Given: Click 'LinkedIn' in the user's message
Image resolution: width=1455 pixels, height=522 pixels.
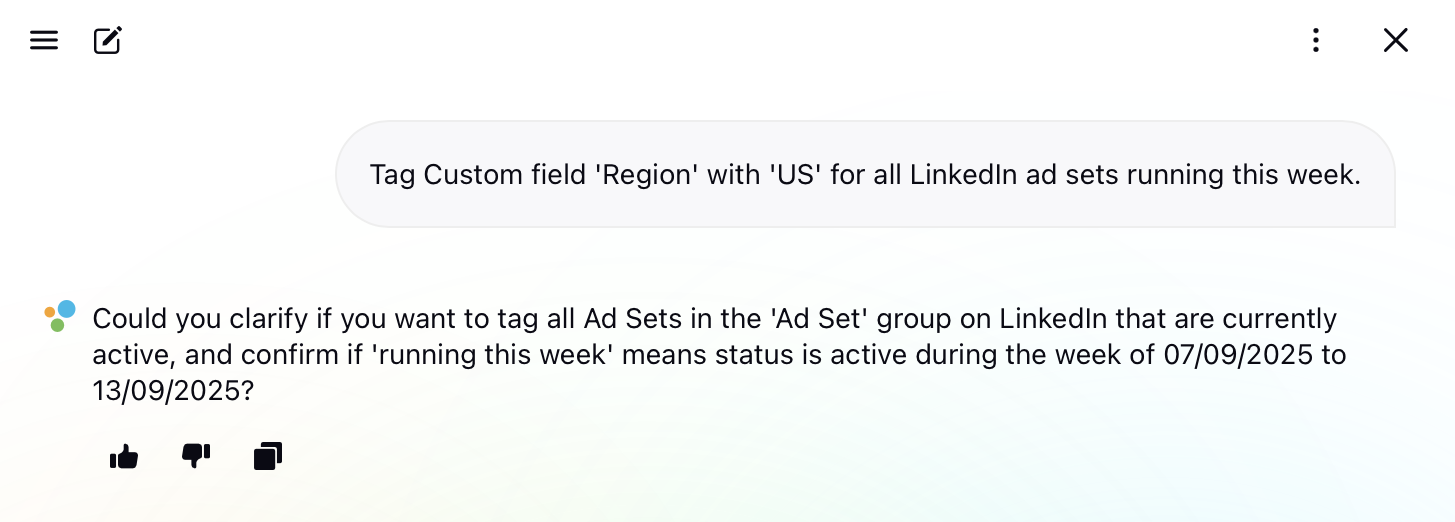Looking at the screenshot, I should click(x=963, y=175).
